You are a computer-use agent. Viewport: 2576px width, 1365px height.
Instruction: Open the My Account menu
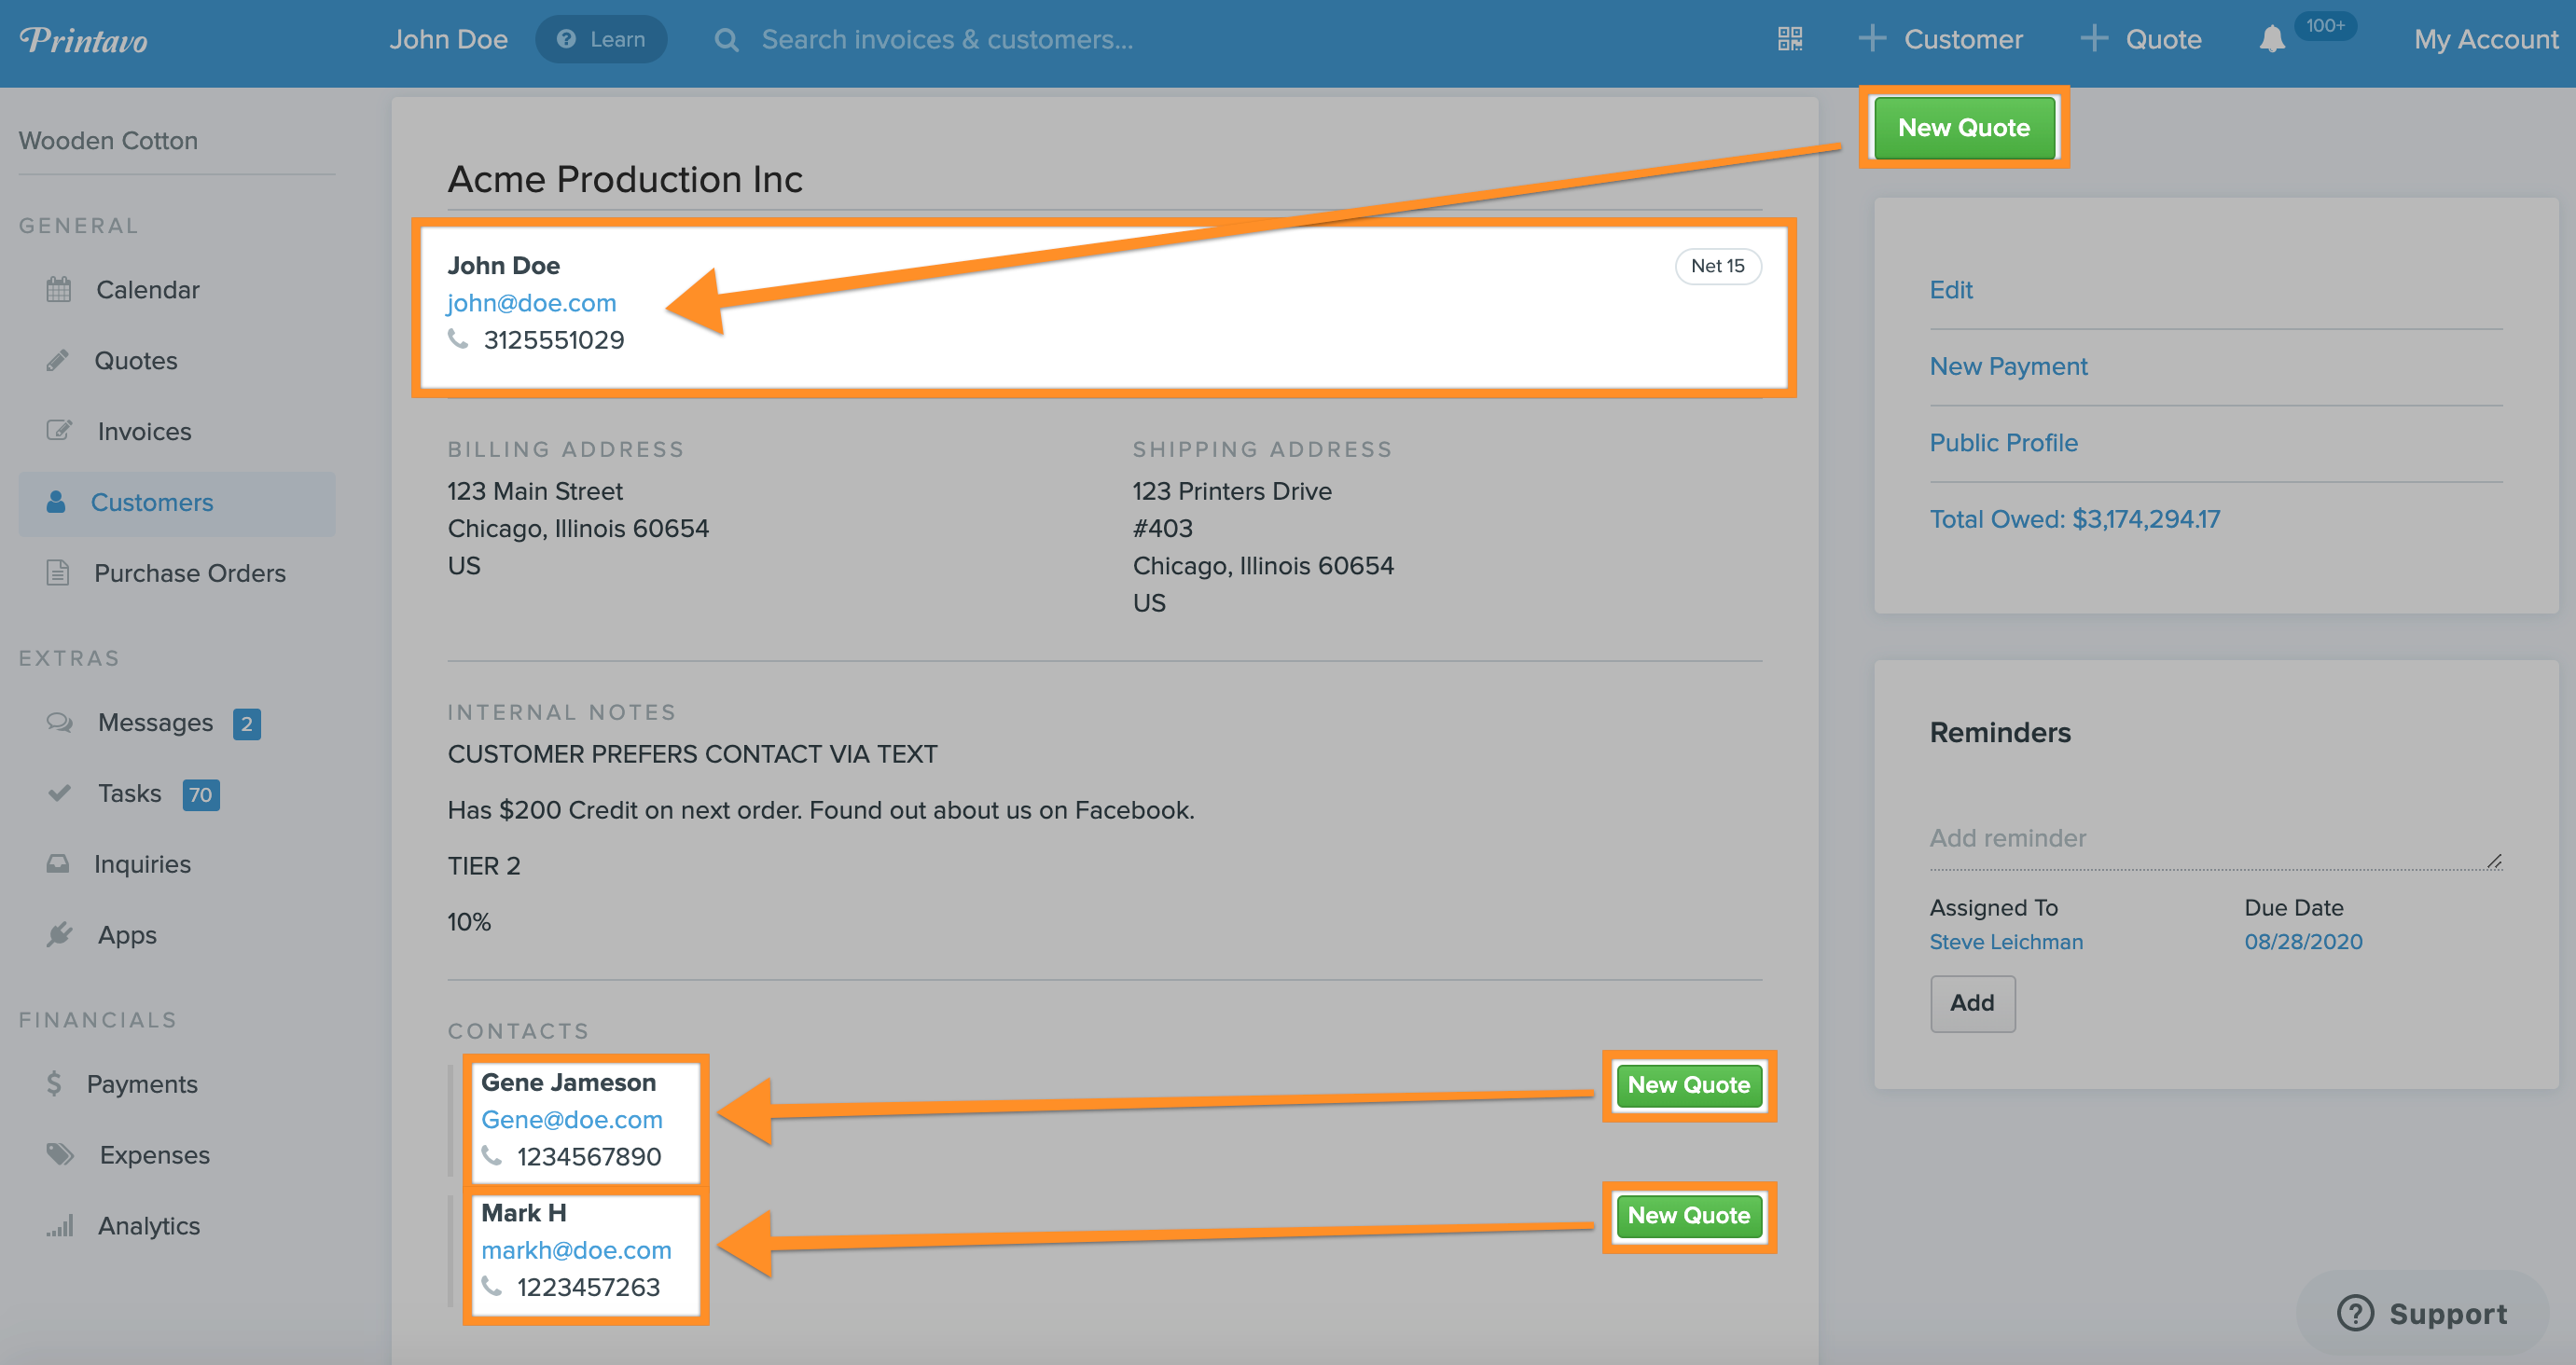click(x=2486, y=40)
